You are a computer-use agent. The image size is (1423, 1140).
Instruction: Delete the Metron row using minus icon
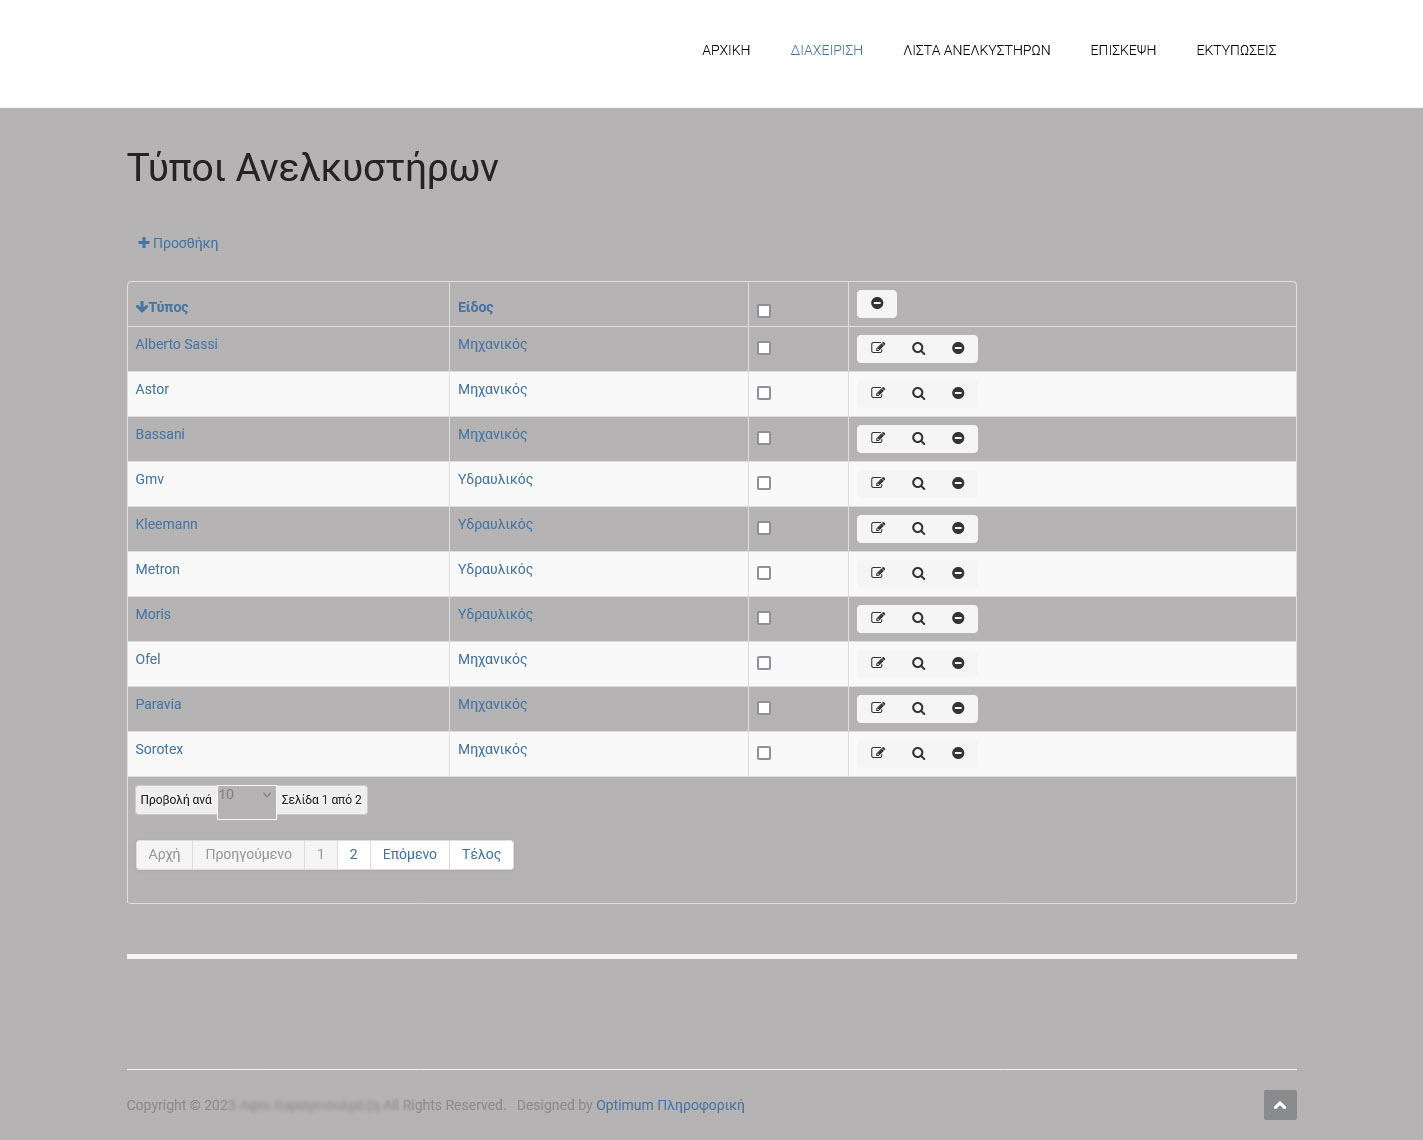[958, 574]
